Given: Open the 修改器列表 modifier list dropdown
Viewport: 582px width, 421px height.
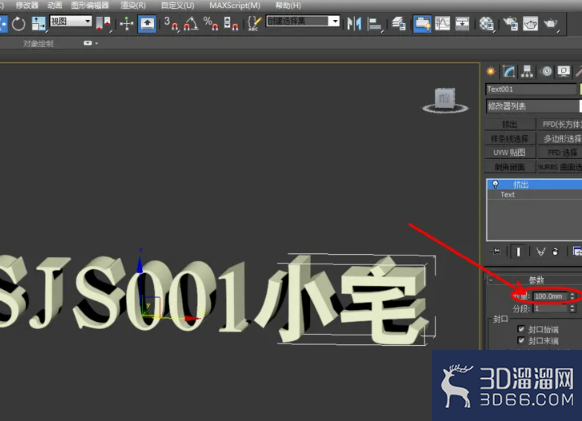Looking at the screenshot, I should pos(534,106).
